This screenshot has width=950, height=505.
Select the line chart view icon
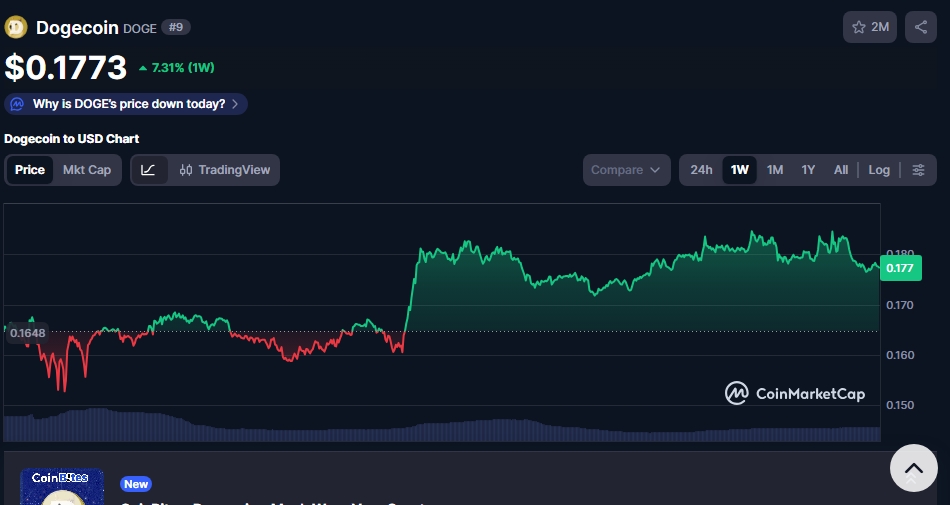coord(148,170)
